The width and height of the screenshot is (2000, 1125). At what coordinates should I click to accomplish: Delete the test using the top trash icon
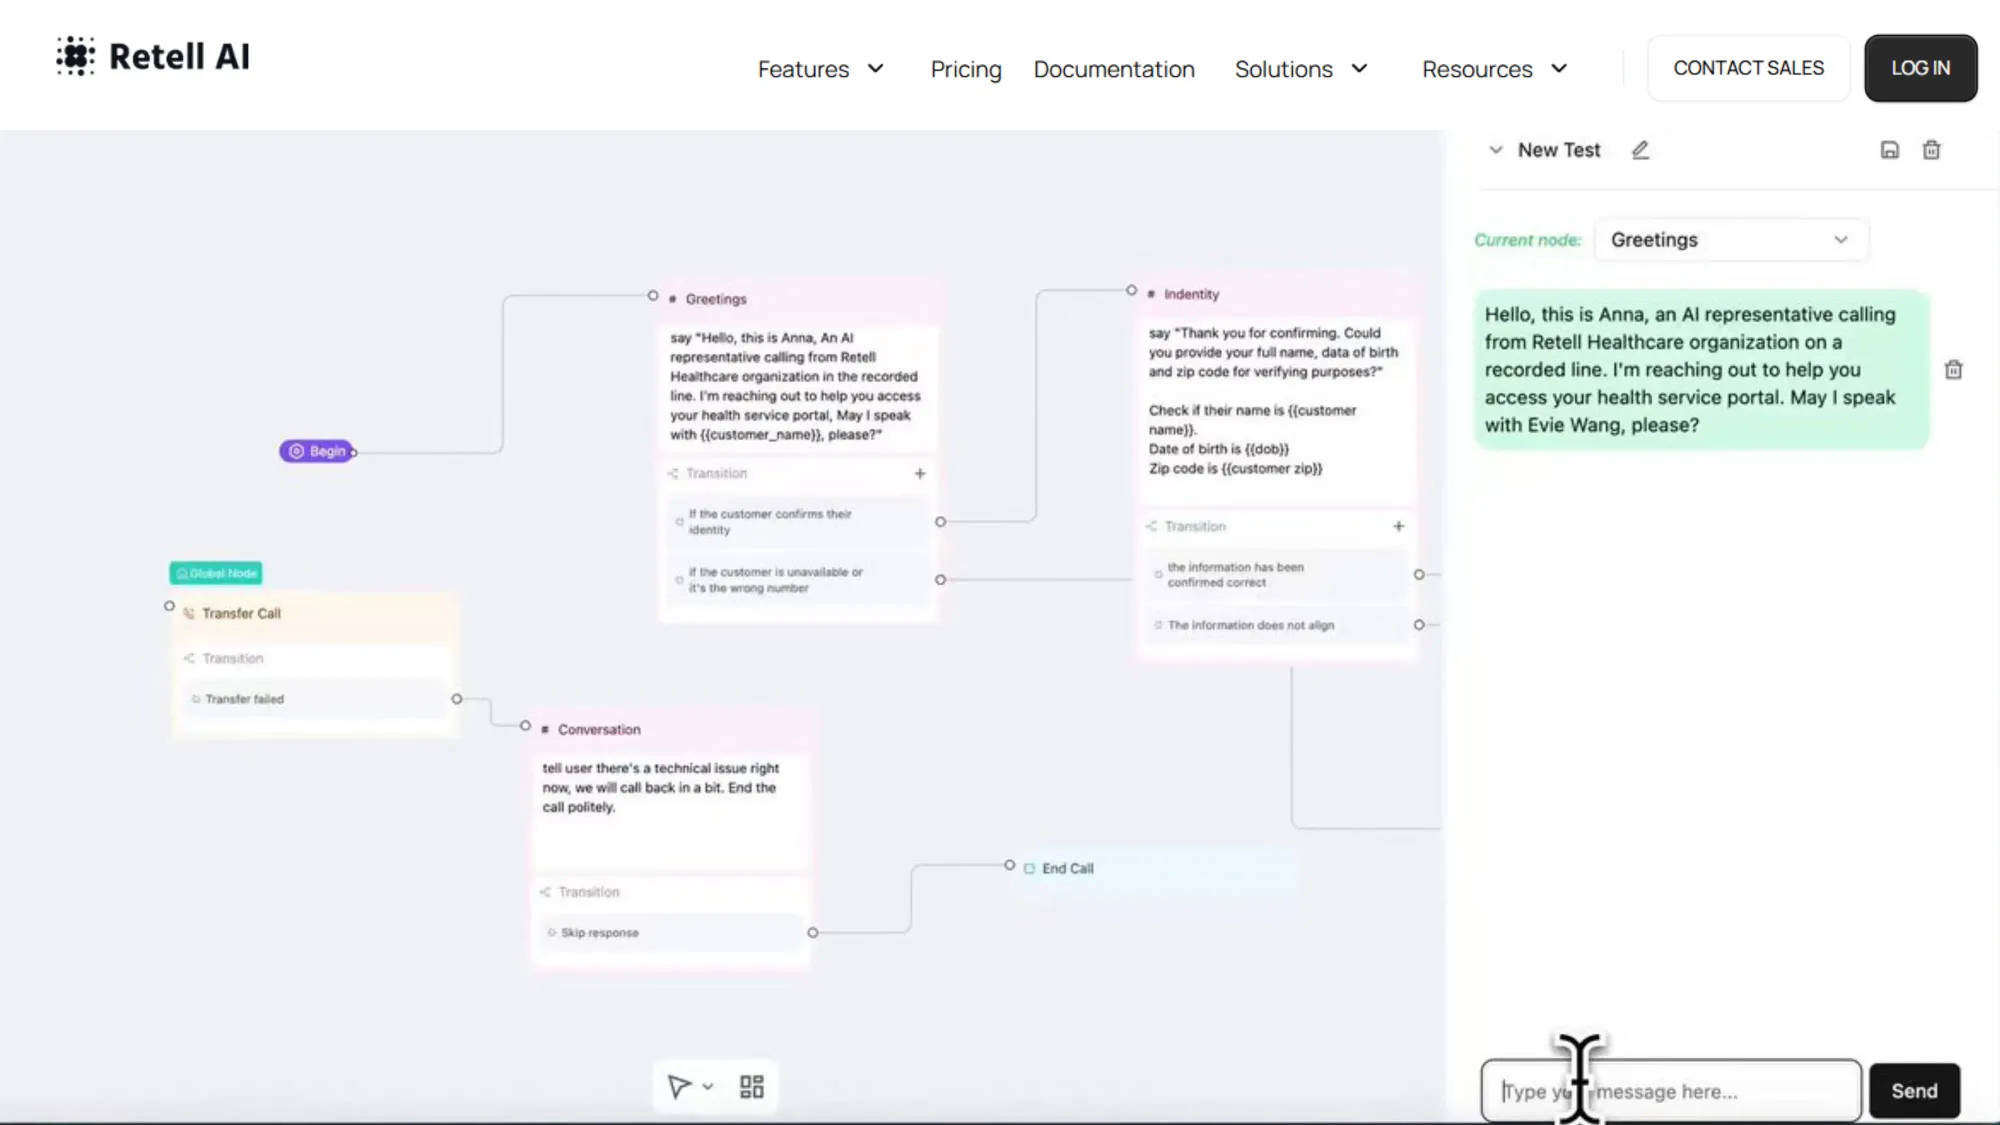[1931, 150]
